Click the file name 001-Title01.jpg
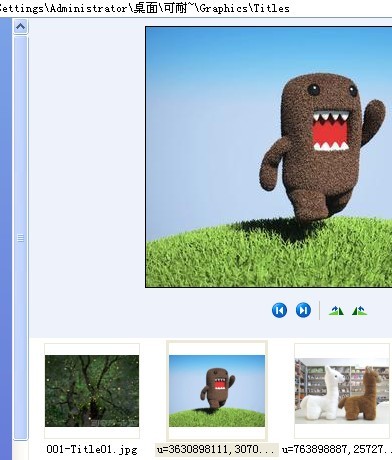This screenshot has height=460, width=392. tap(92, 449)
